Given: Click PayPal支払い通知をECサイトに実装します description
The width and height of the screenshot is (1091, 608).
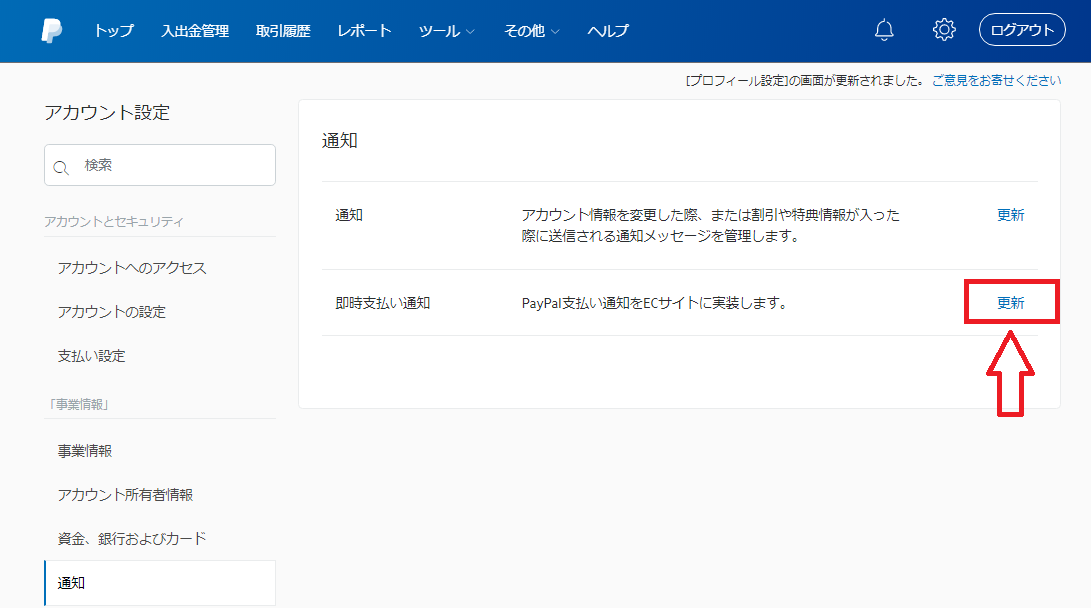Looking at the screenshot, I should (655, 303).
